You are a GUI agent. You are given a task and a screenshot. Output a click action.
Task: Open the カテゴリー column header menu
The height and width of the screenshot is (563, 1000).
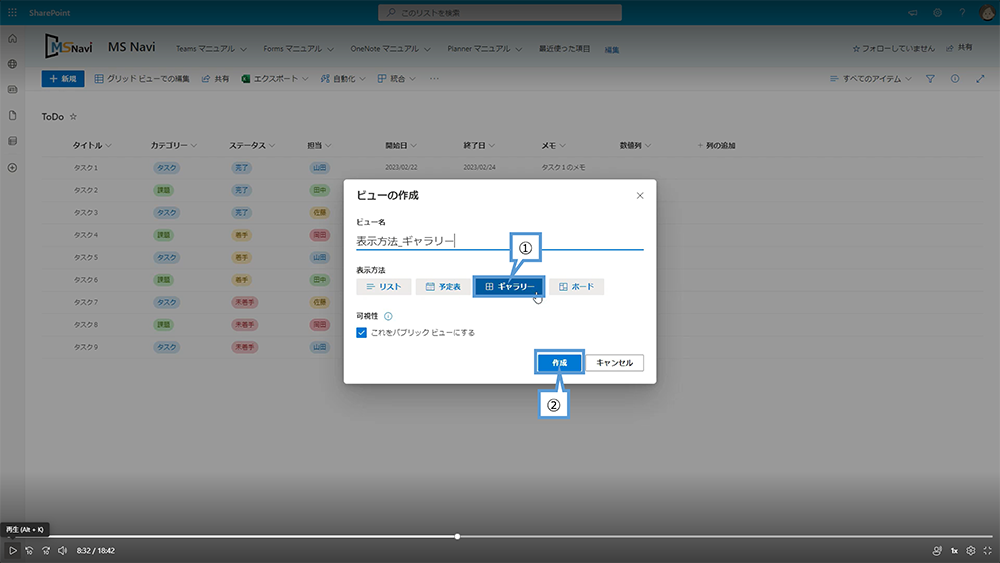pos(173,146)
